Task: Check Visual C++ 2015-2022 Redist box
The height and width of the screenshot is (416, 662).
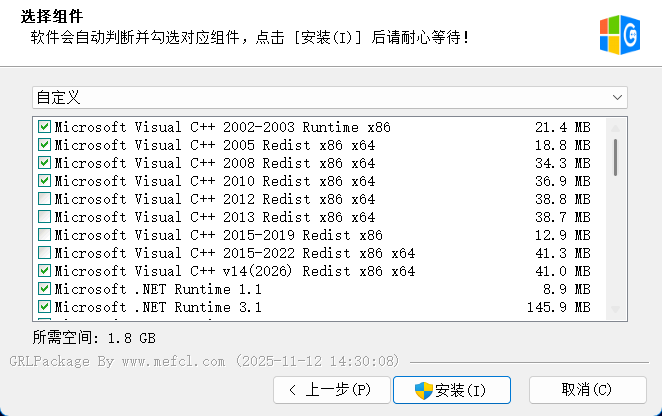Action: (x=44, y=253)
